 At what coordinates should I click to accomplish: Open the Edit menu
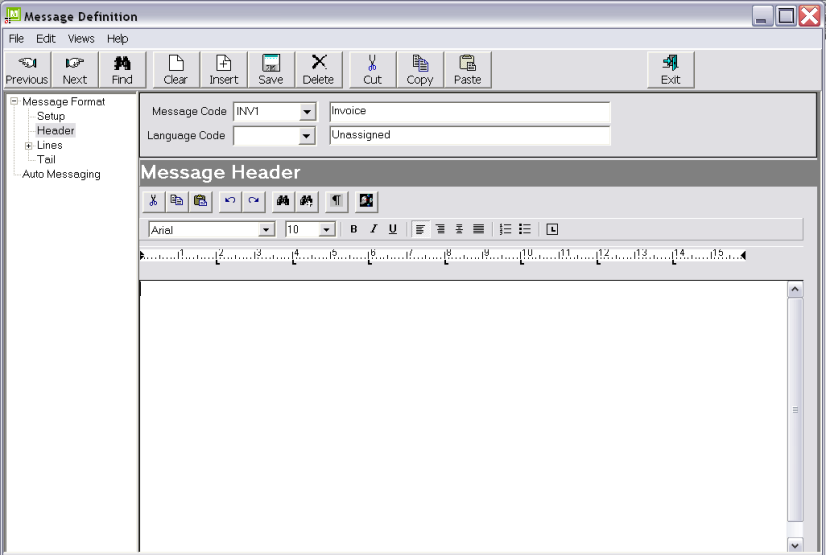point(46,39)
